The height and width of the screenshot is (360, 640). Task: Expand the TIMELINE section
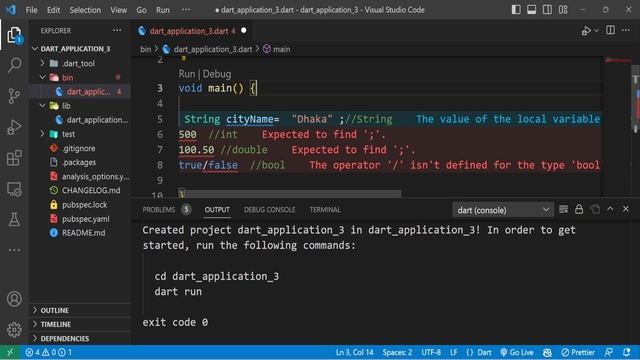pyautogui.click(x=80, y=324)
